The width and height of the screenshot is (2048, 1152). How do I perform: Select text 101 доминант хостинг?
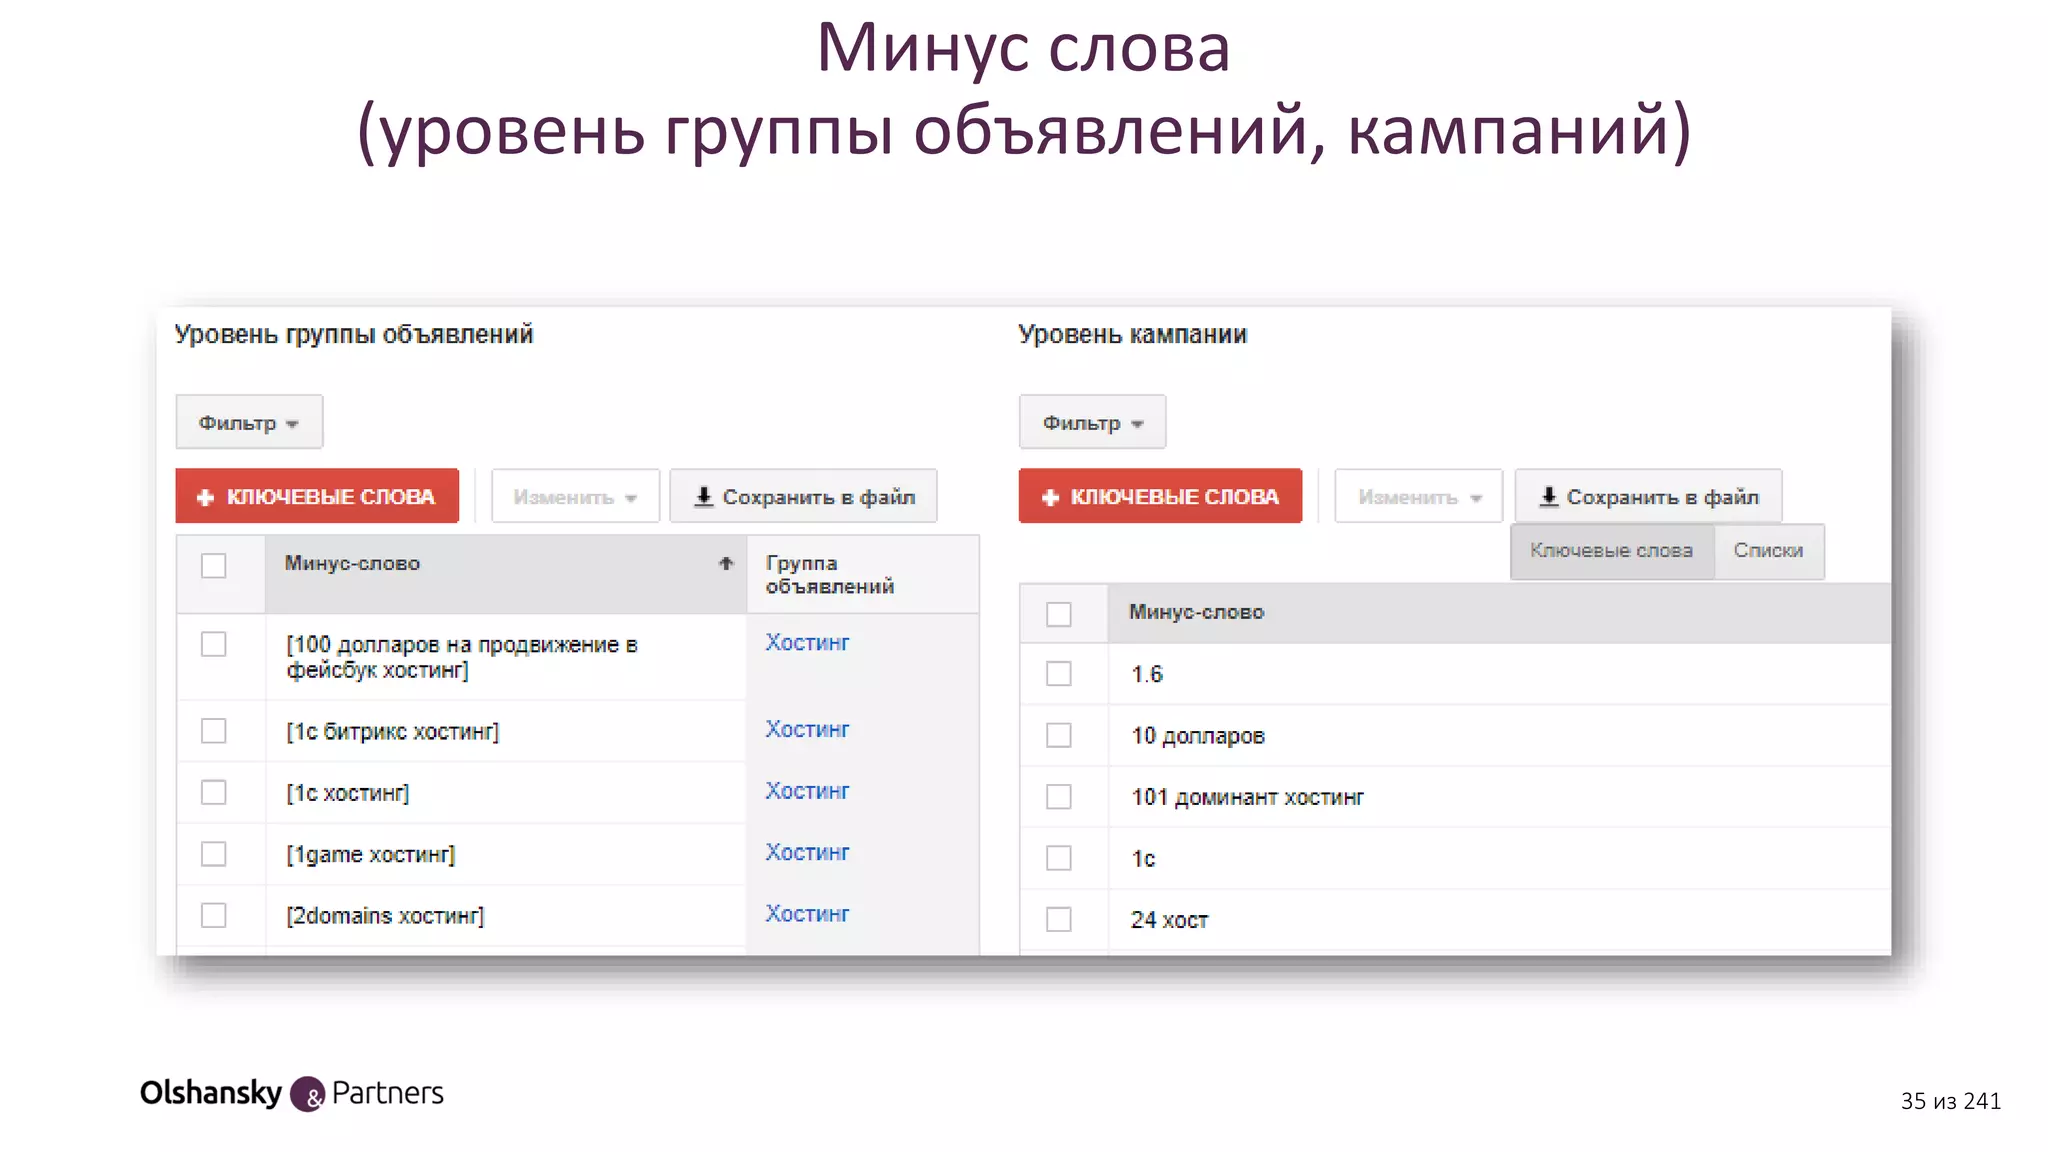tap(1247, 797)
